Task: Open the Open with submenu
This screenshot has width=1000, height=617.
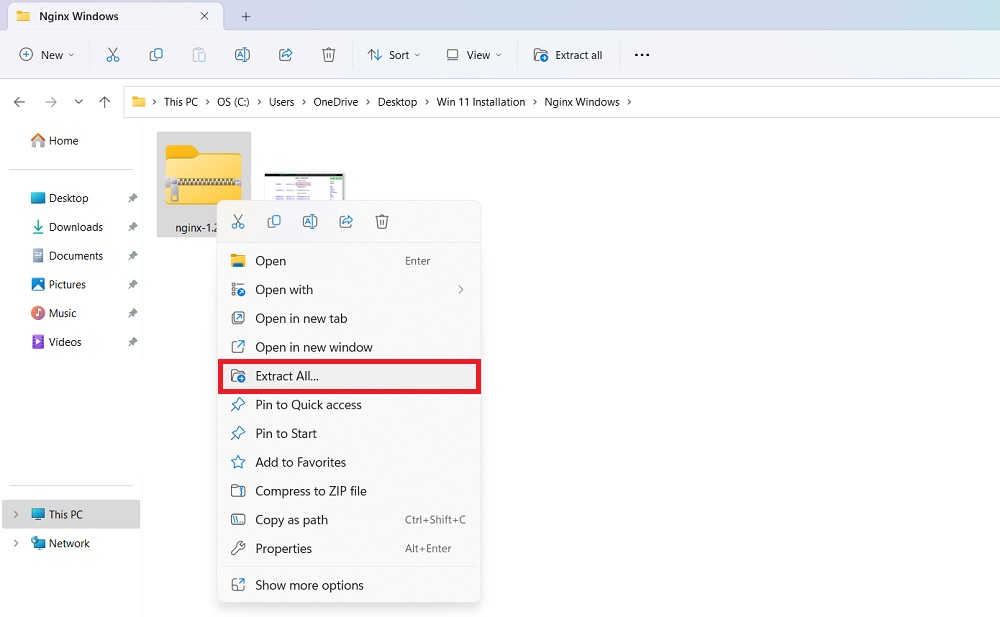Action: click(x=283, y=289)
